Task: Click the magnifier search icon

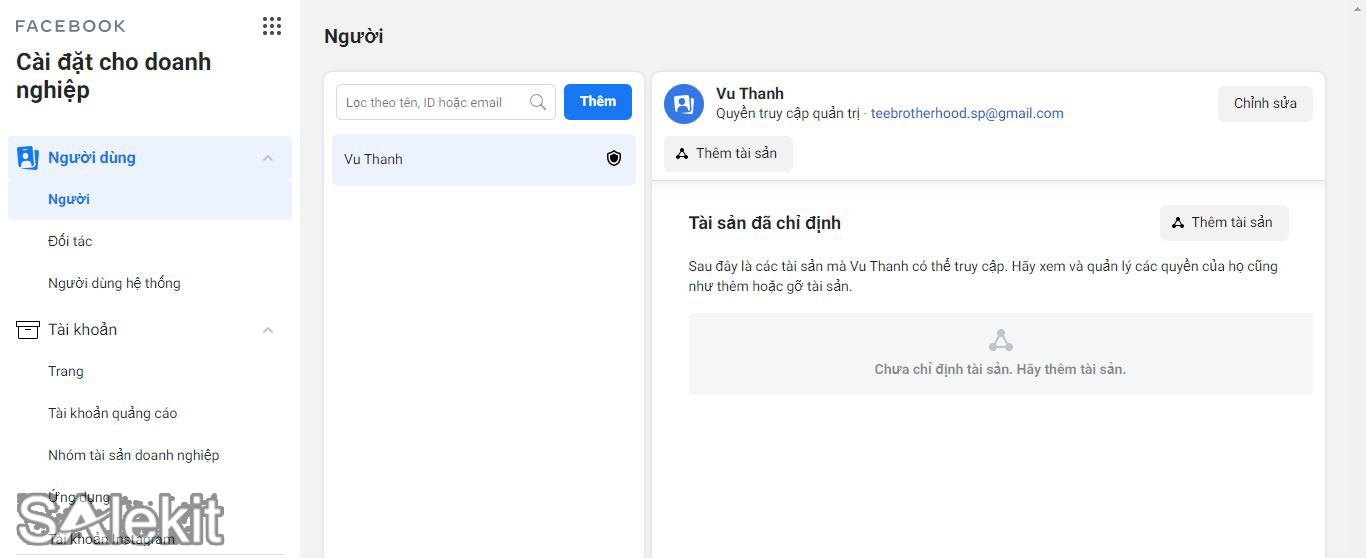Action: coord(538,102)
